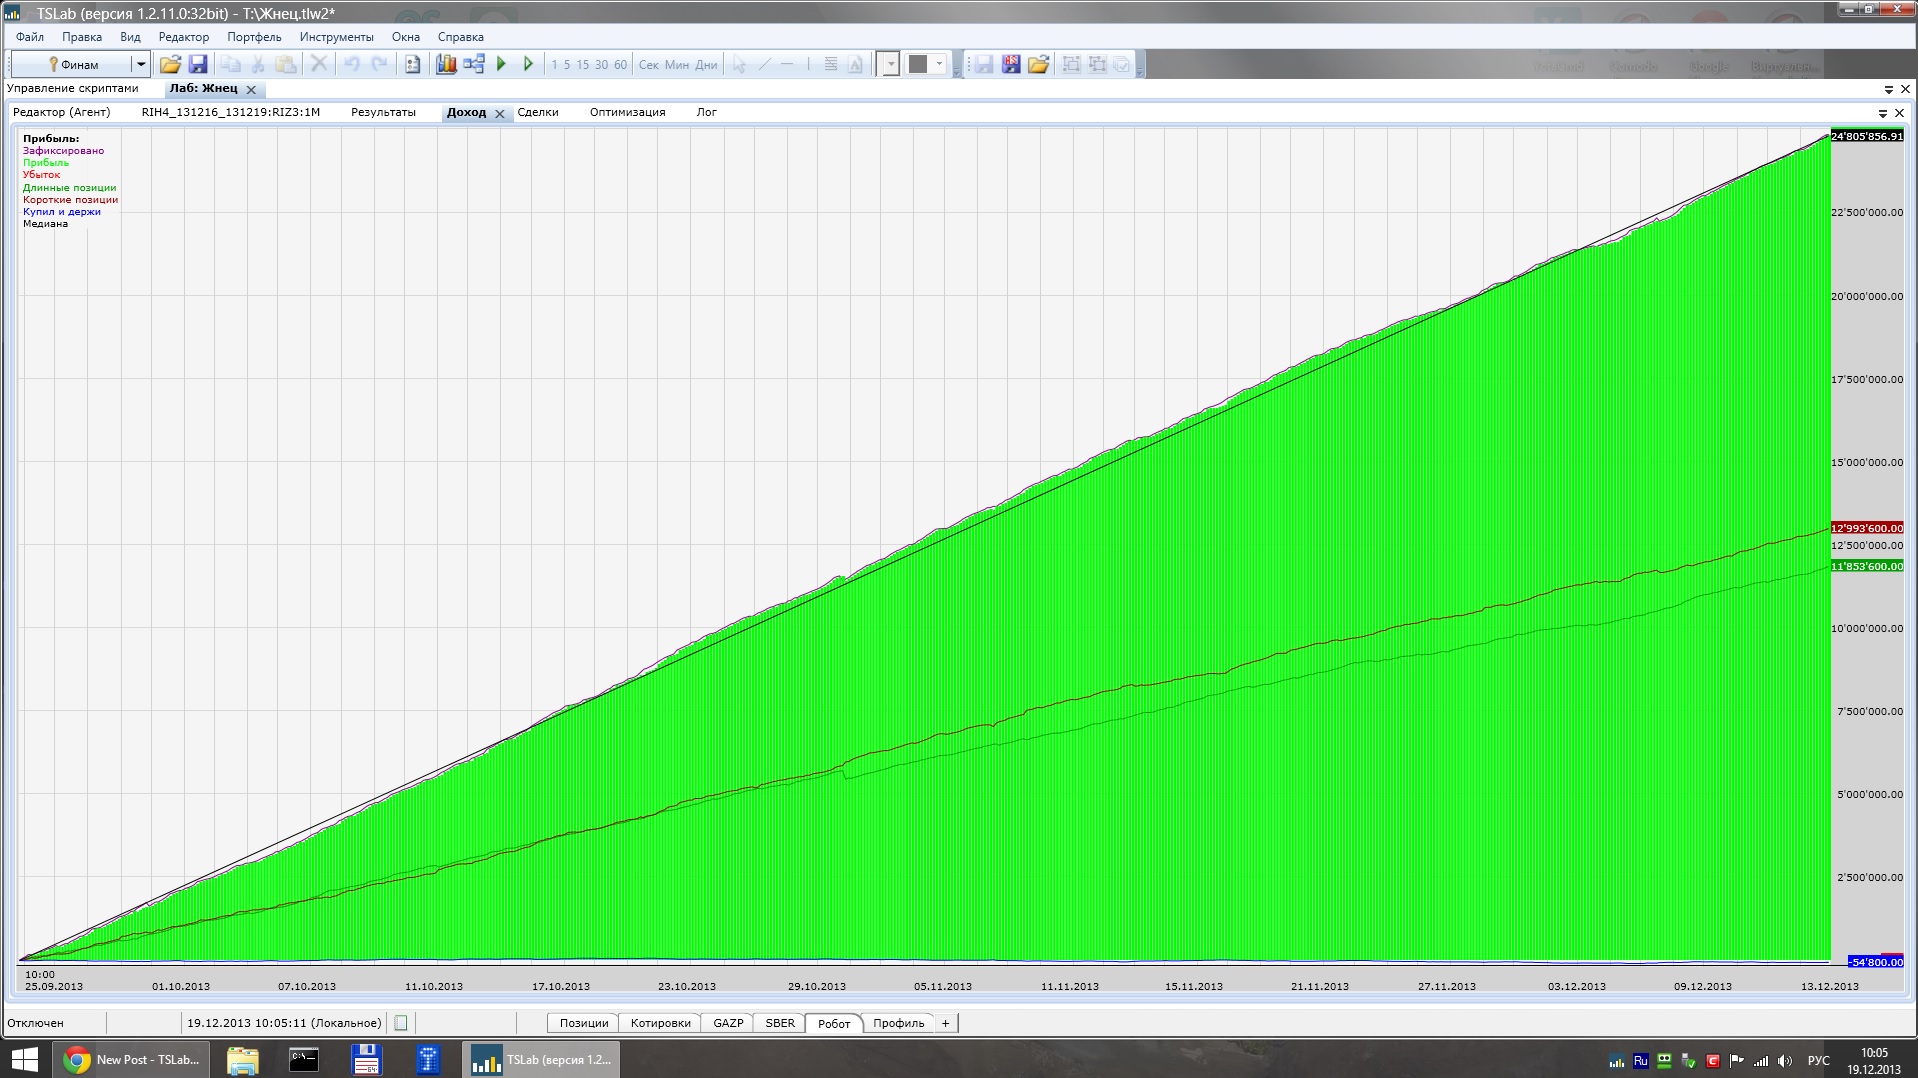Click the open folder icon in toolbar
1918x1078 pixels.
tap(170, 65)
